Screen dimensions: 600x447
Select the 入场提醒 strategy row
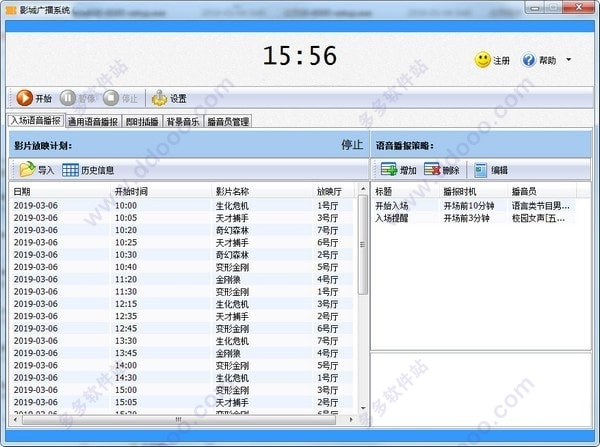[x=474, y=218]
